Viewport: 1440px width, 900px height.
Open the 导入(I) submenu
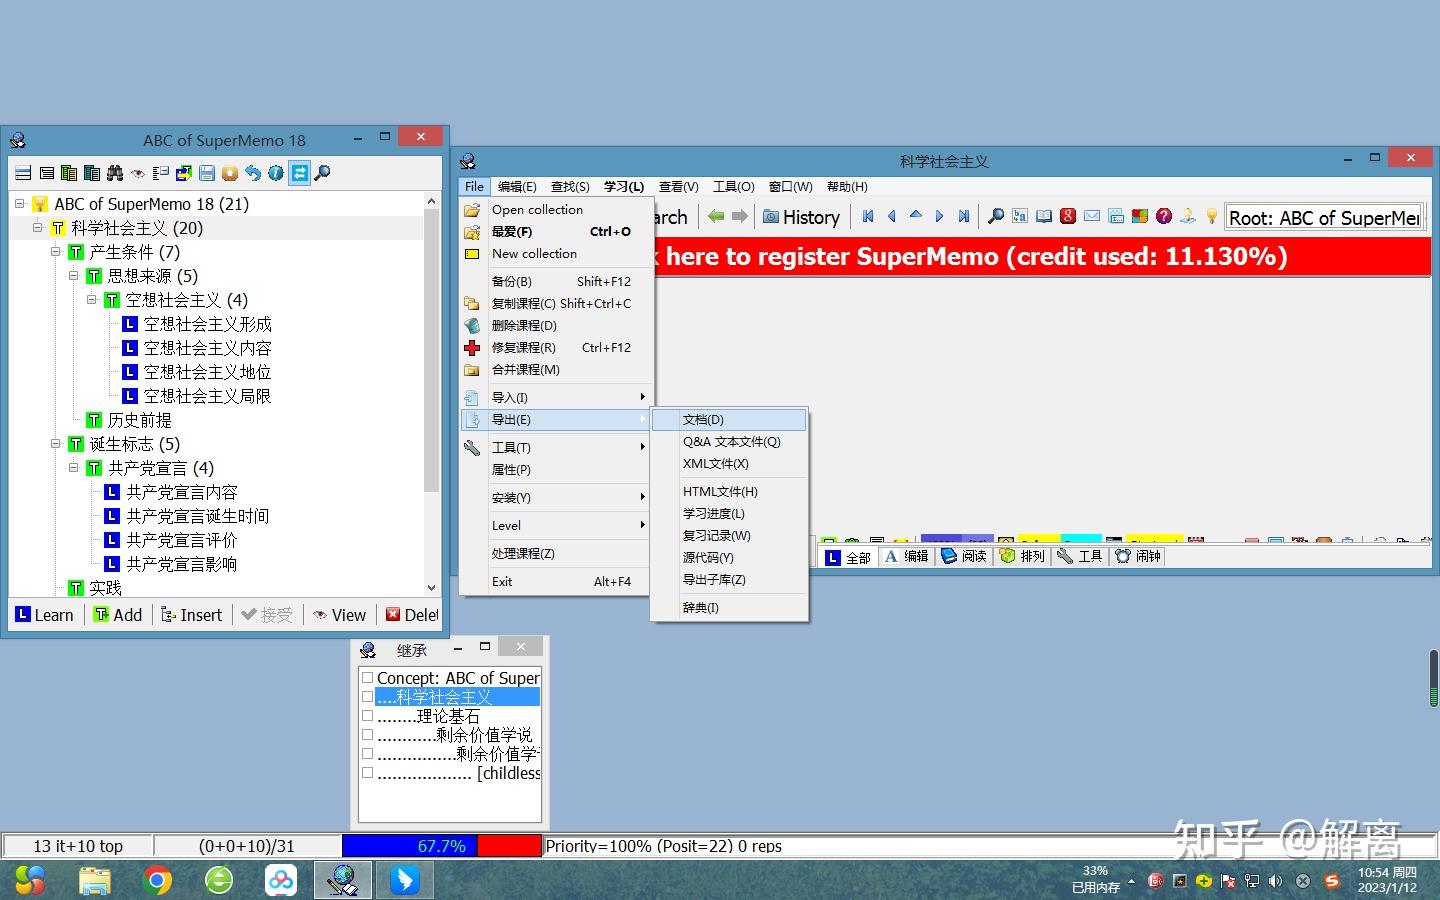click(x=556, y=398)
